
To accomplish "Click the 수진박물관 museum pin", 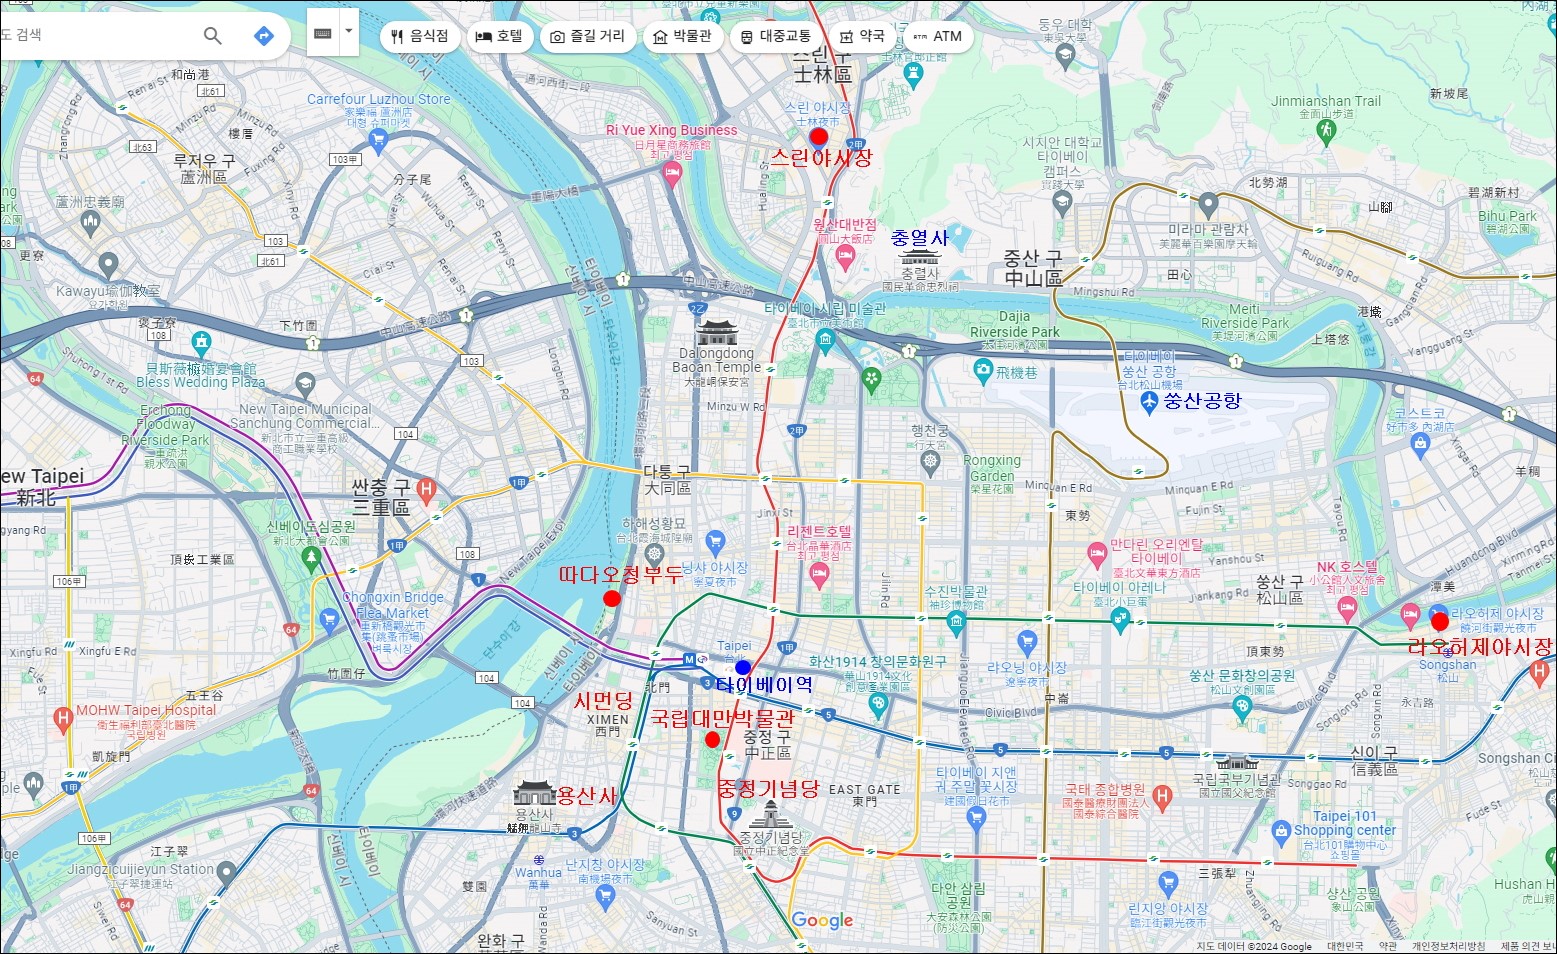I will [x=956, y=625].
